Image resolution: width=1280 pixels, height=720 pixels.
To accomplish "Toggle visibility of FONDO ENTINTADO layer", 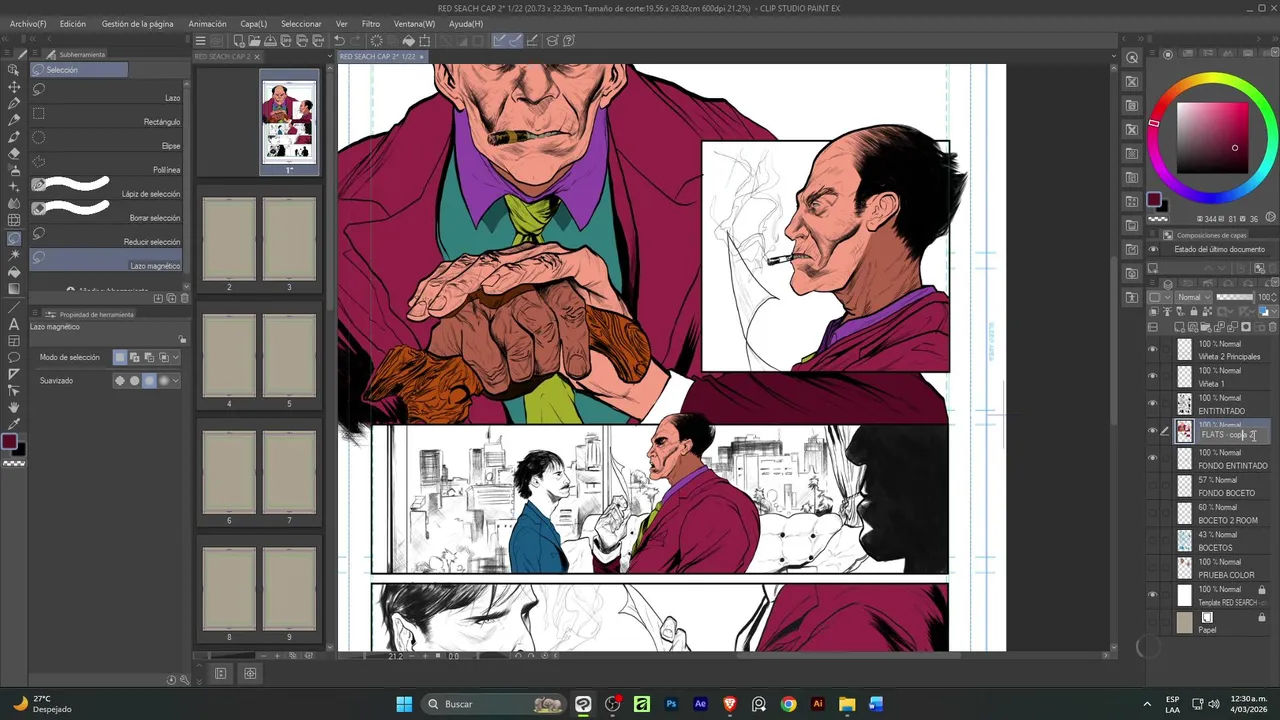I will click(x=1152, y=458).
